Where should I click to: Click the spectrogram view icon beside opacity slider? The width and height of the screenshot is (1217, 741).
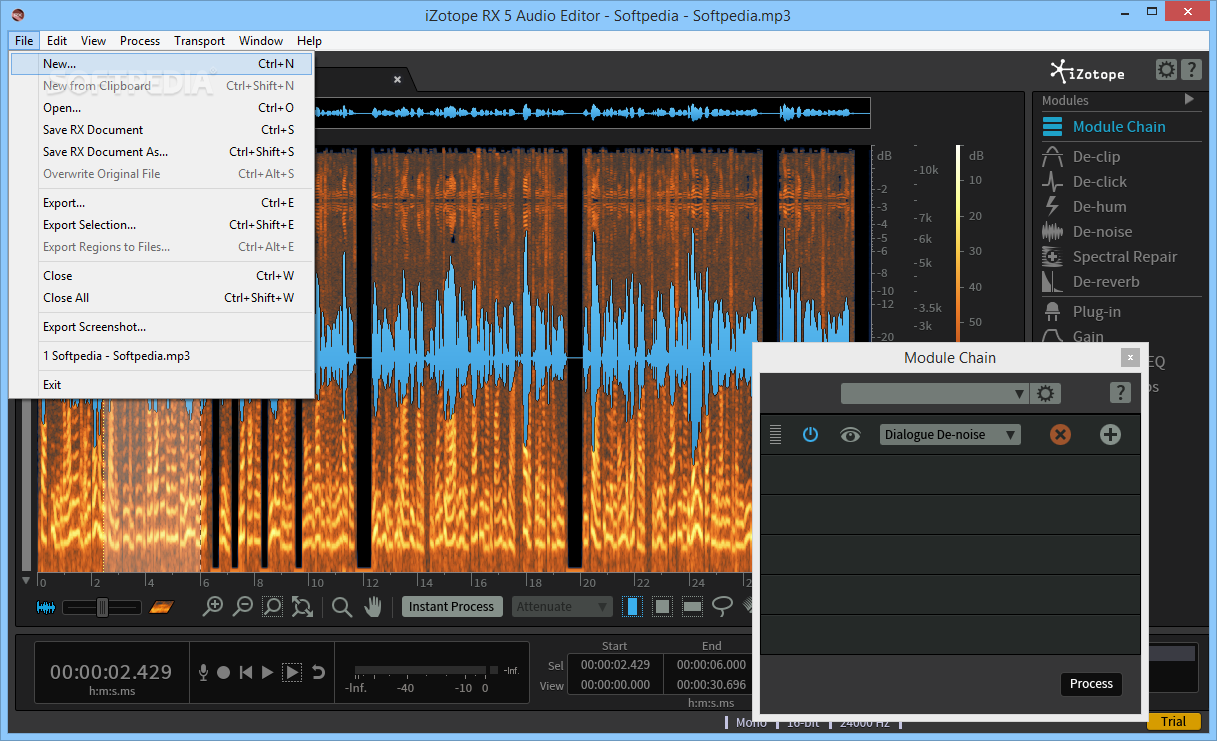(x=161, y=607)
